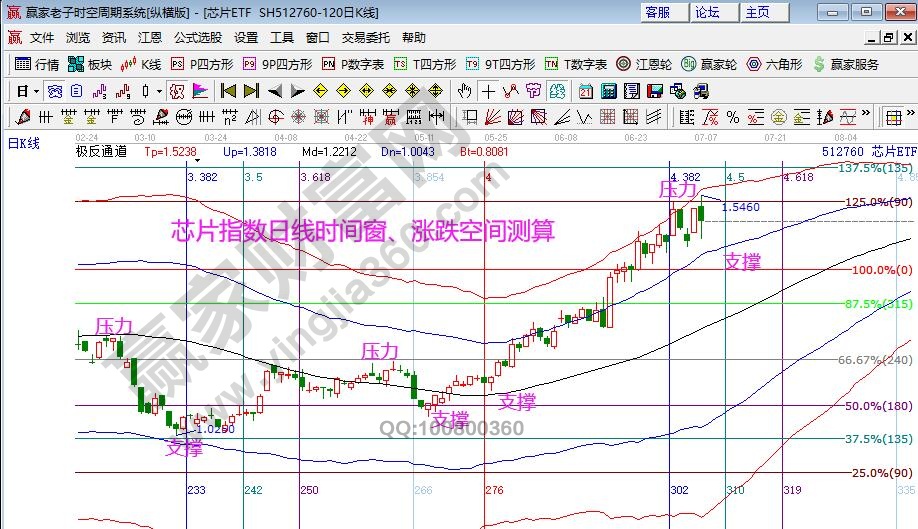Open the P四方形 tool
This screenshot has height=529, width=918.
click(x=202, y=64)
